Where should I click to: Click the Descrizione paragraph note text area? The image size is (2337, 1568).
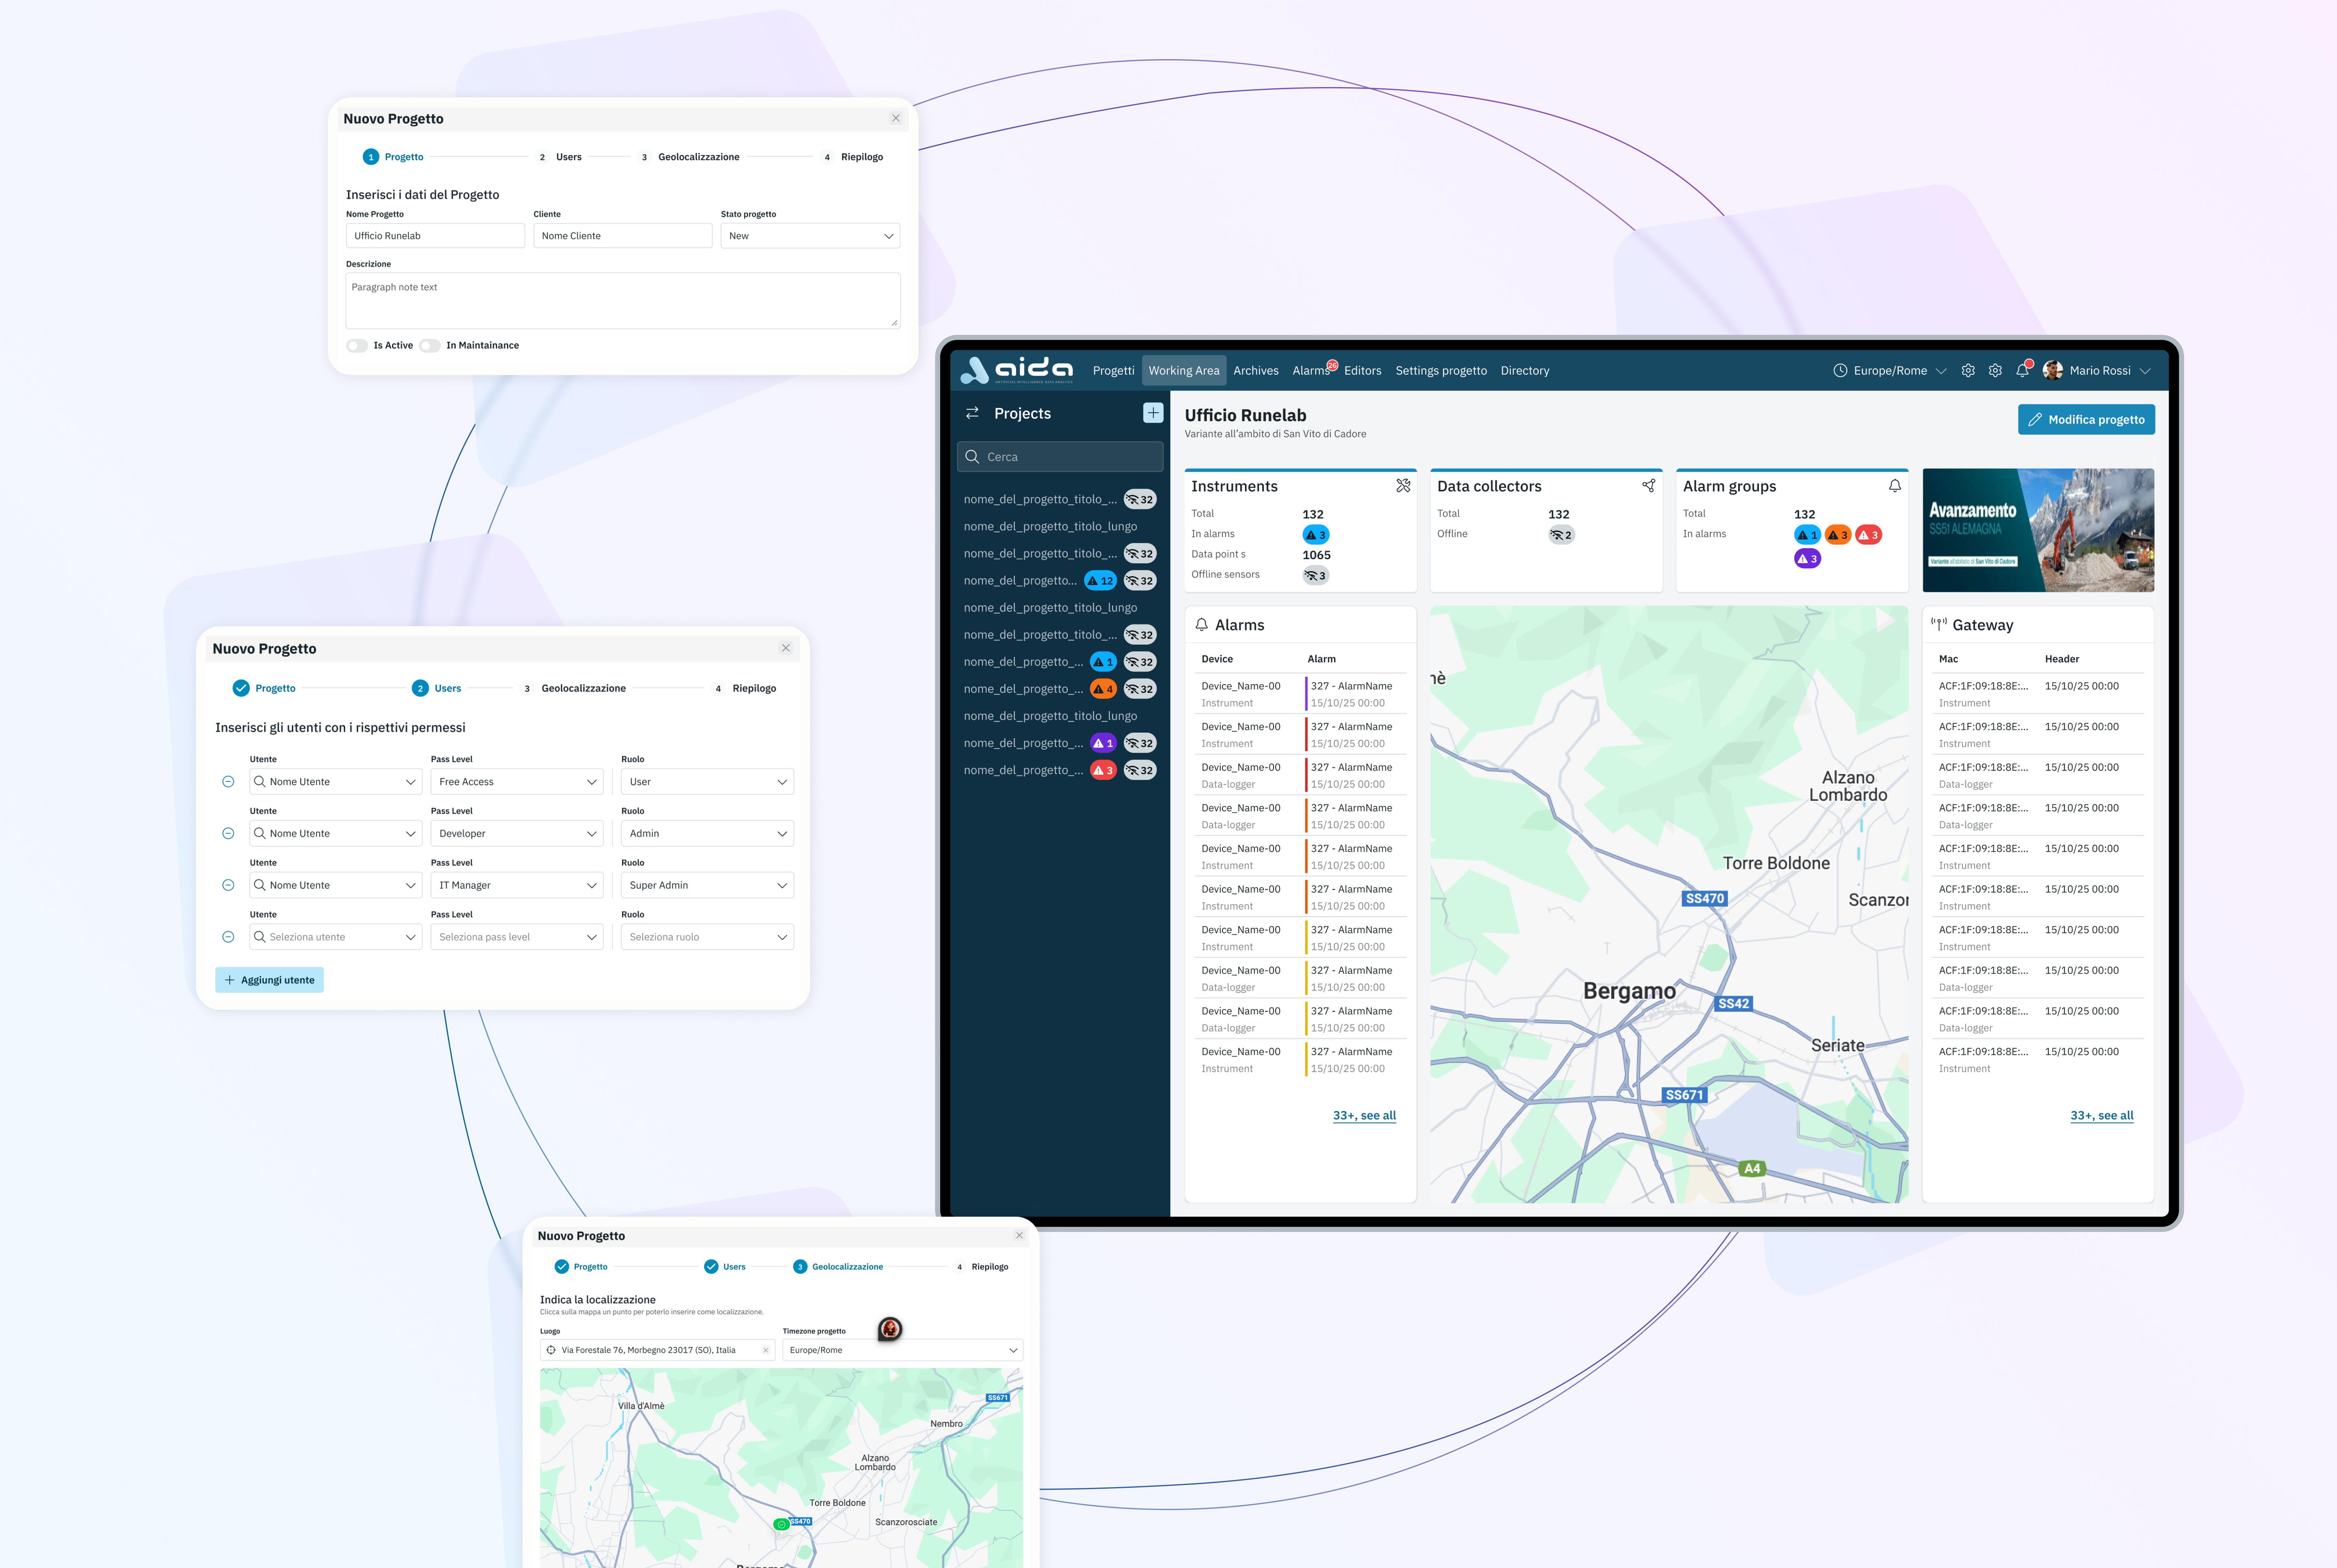click(x=622, y=301)
